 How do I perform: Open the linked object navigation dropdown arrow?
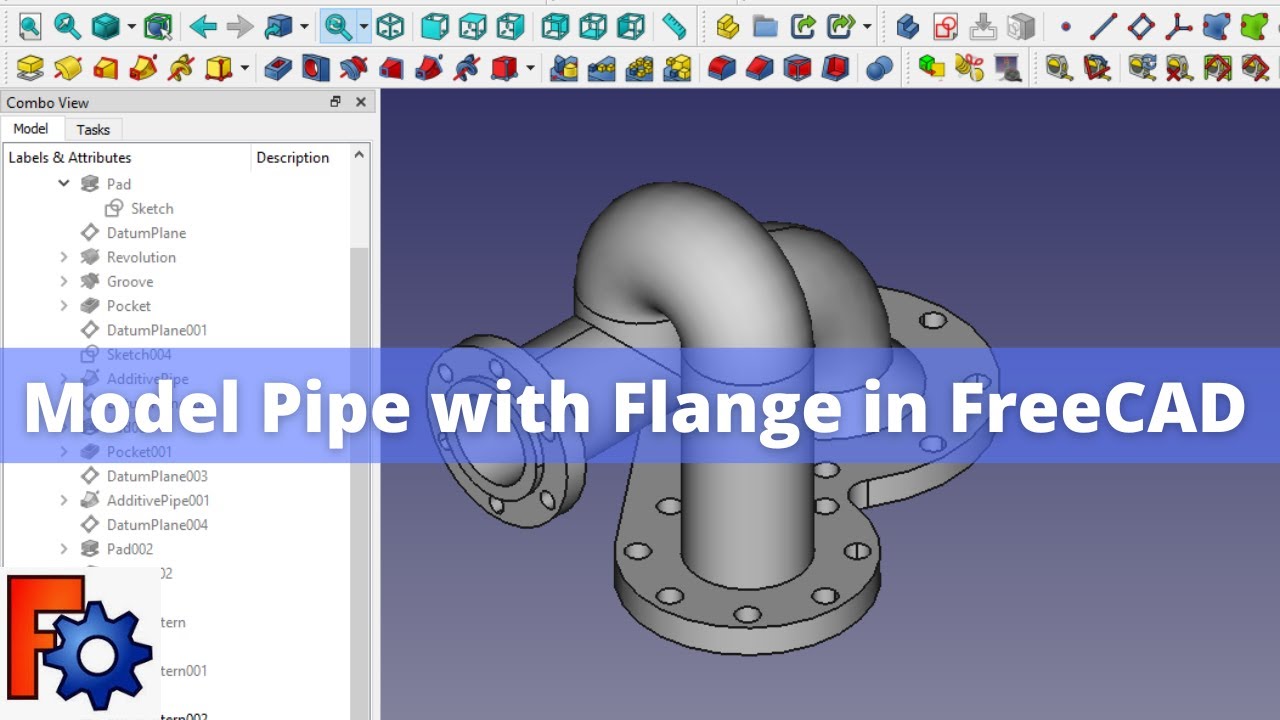(x=303, y=26)
